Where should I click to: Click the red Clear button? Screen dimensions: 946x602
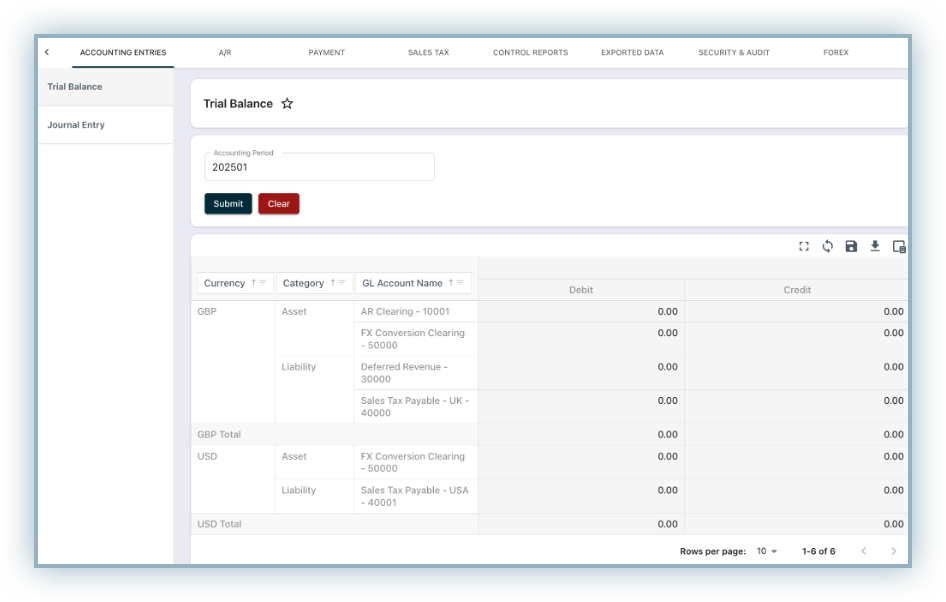tap(278, 204)
